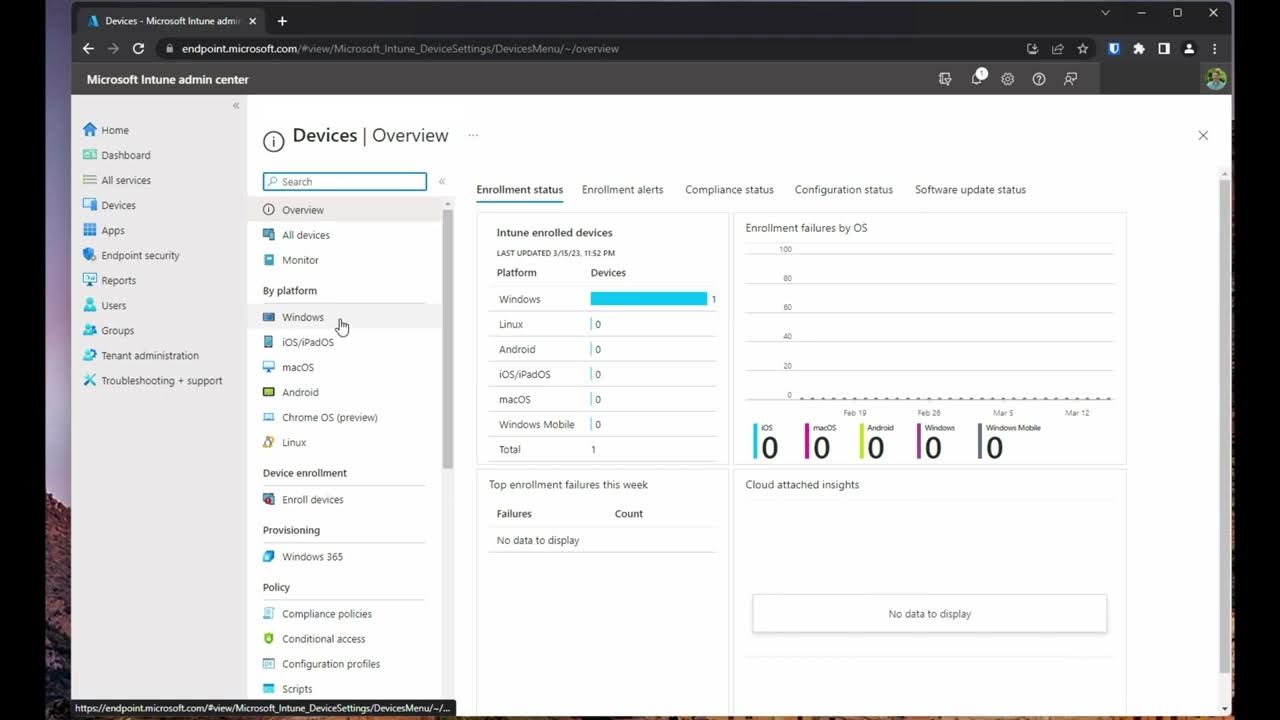This screenshot has width=1280, height=720.
Task: Switch to the Compliance status tab
Action: (729, 189)
